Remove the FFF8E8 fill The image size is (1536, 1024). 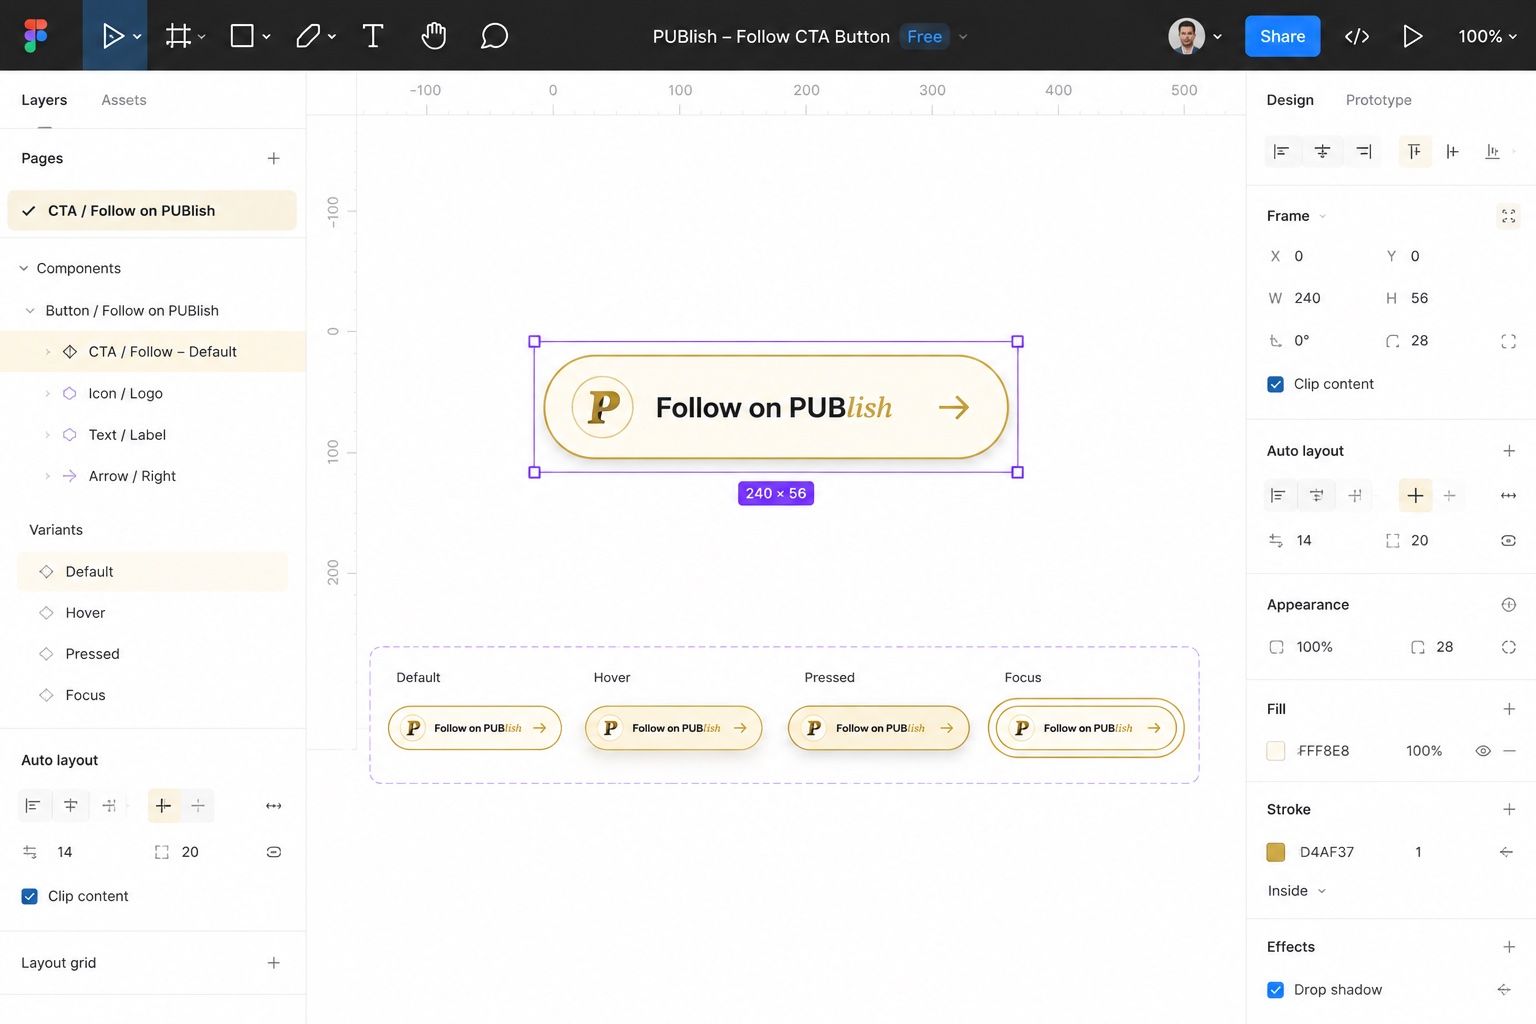[x=1509, y=751]
